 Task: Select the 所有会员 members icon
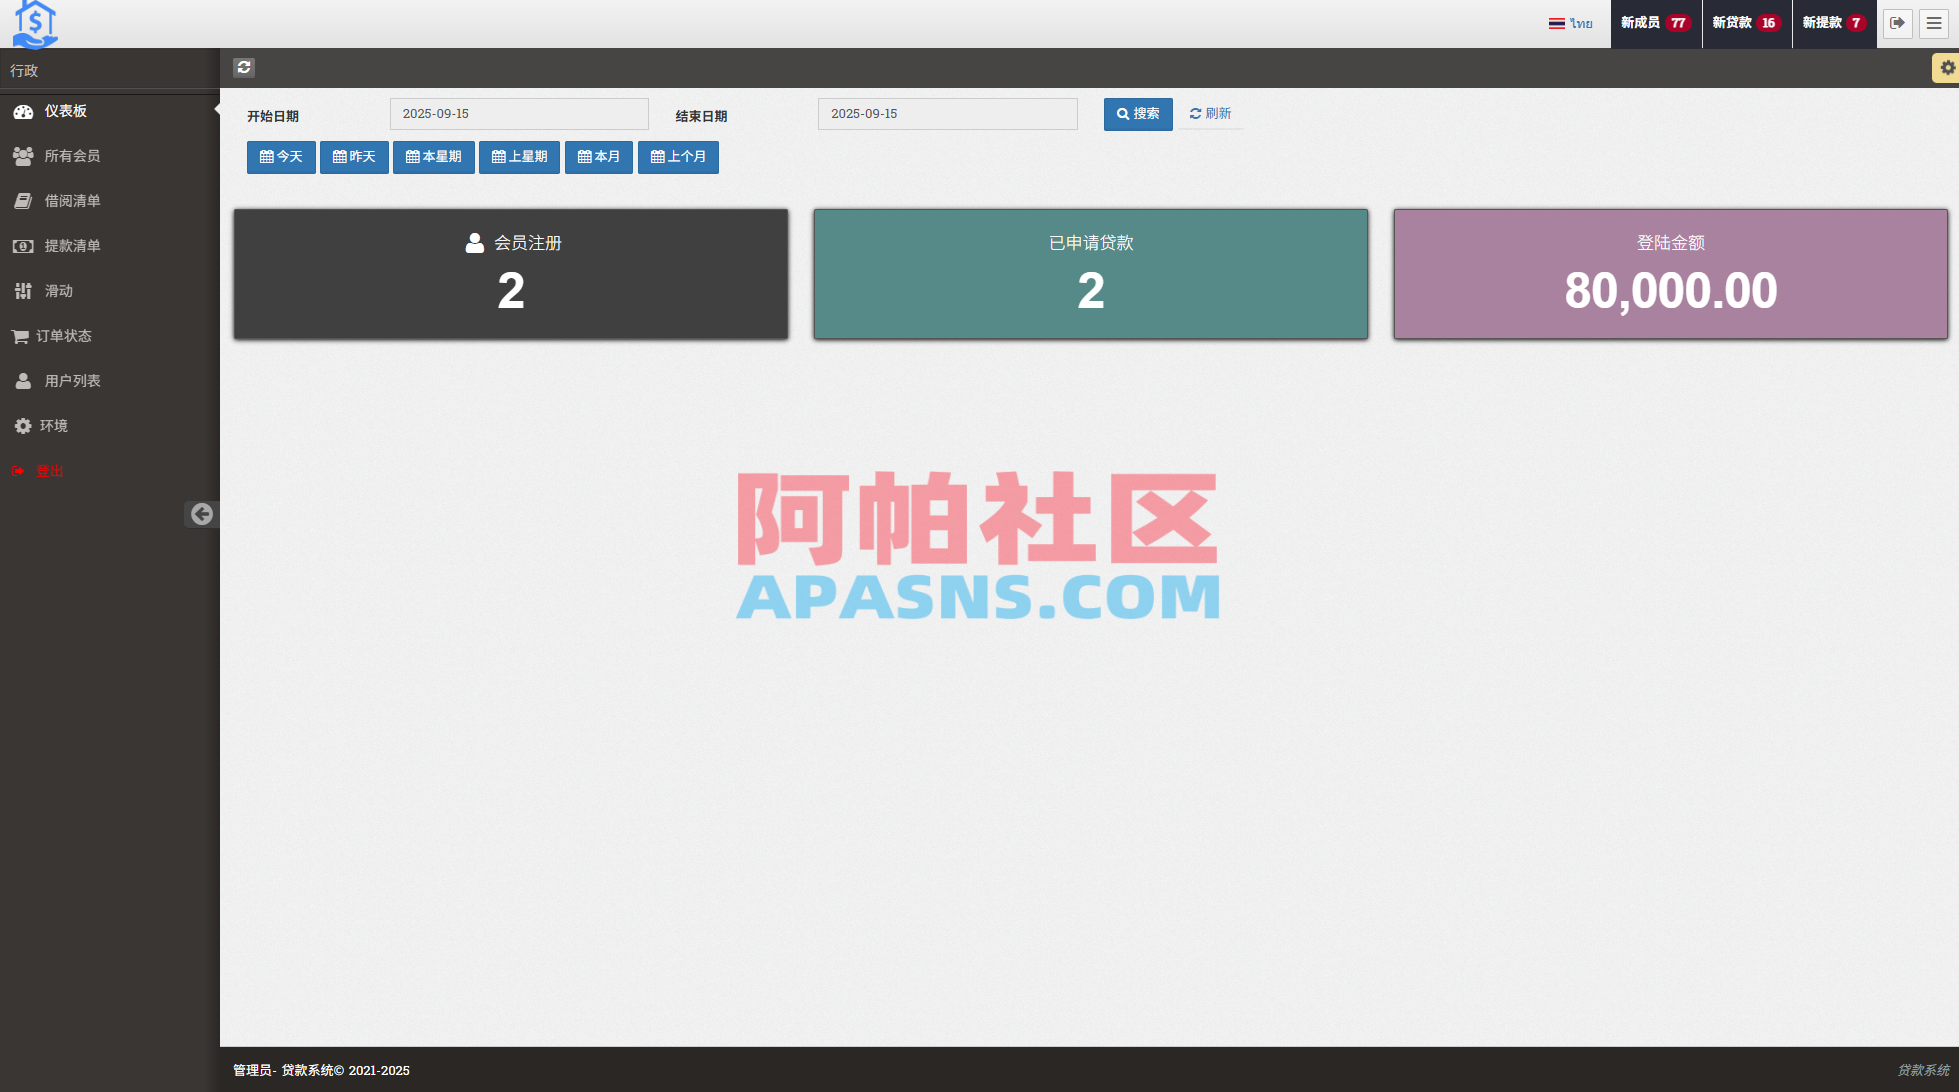tap(24, 156)
